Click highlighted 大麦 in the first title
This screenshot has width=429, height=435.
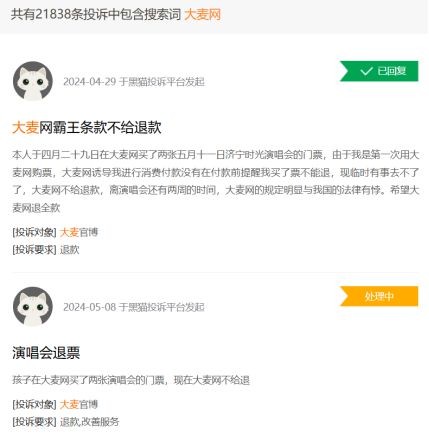point(25,128)
